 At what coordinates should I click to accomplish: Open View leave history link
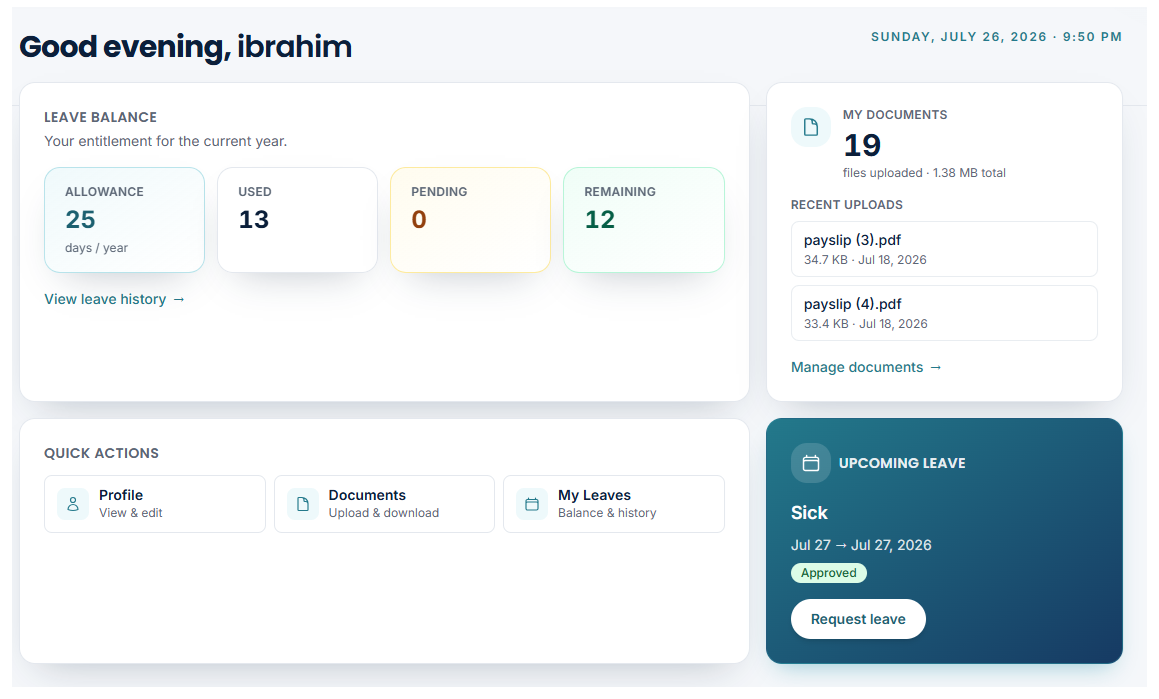(115, 299)
